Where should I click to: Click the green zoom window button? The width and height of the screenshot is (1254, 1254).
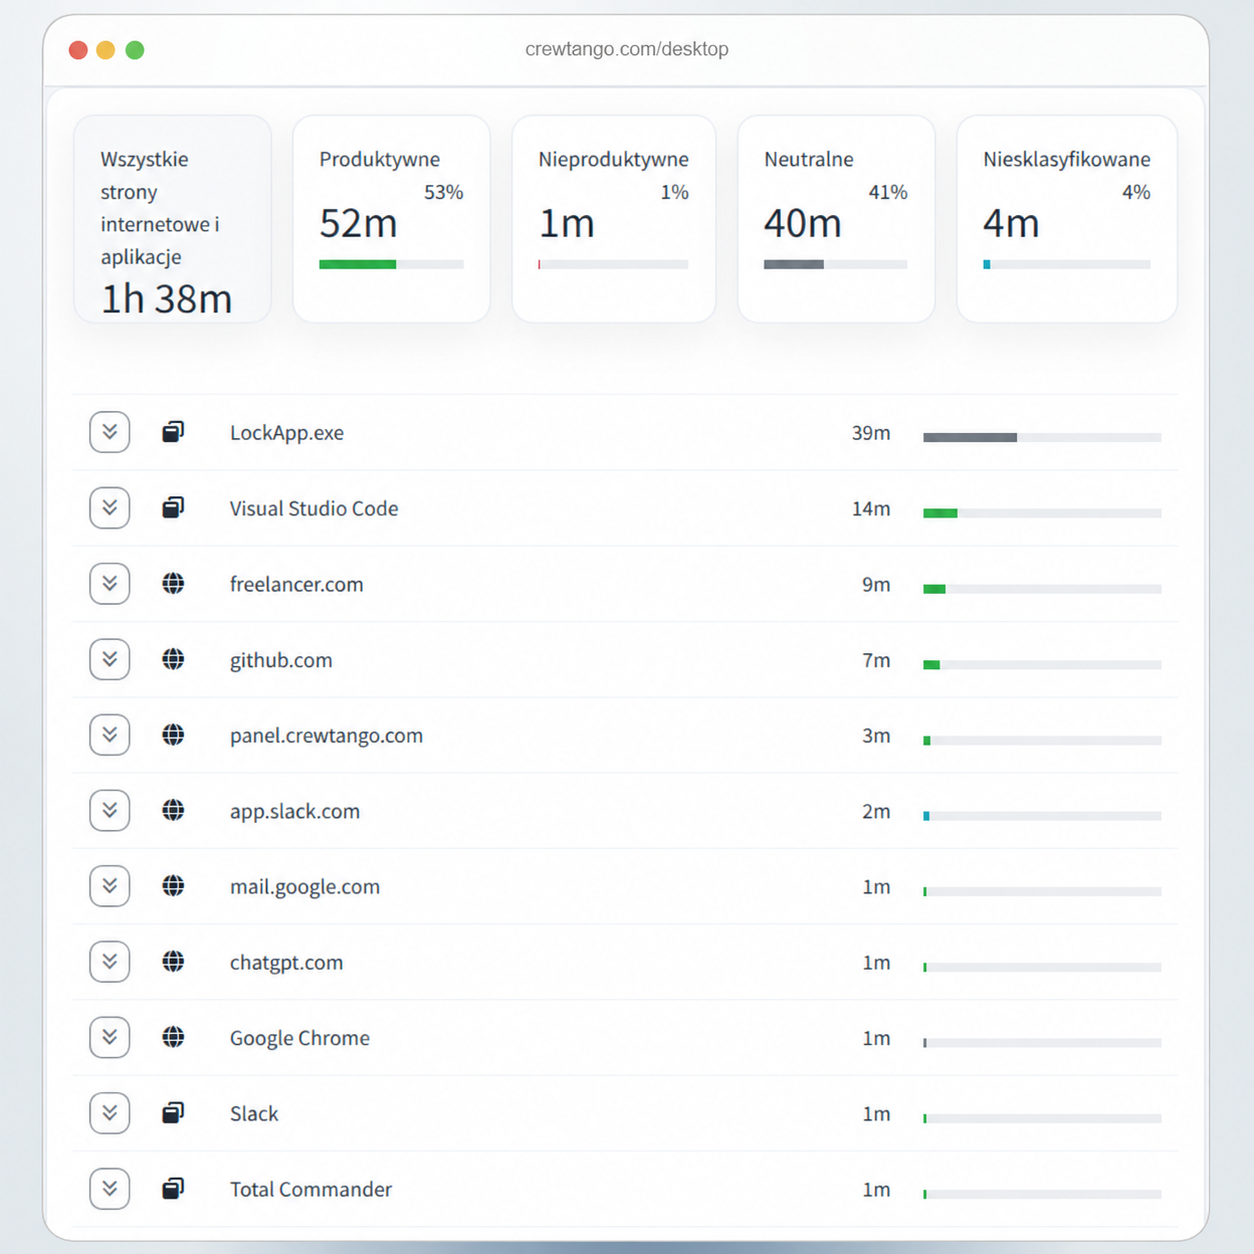(x=135, y=50)
